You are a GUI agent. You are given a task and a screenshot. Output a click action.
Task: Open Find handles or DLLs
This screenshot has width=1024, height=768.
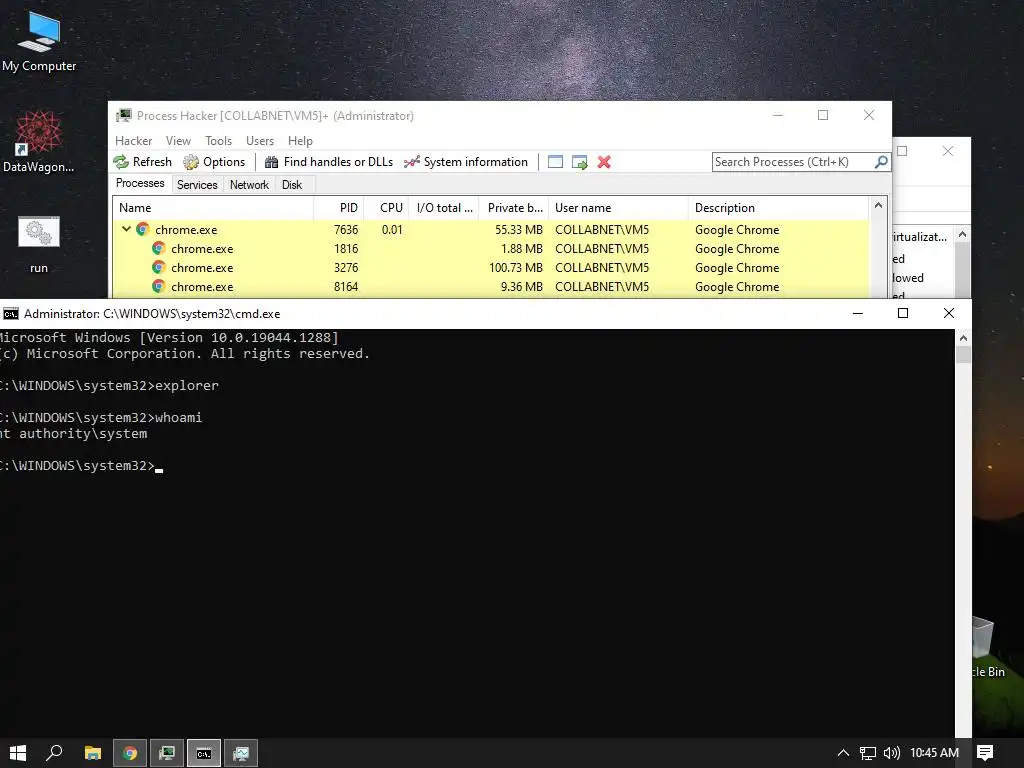click(329, 162)
